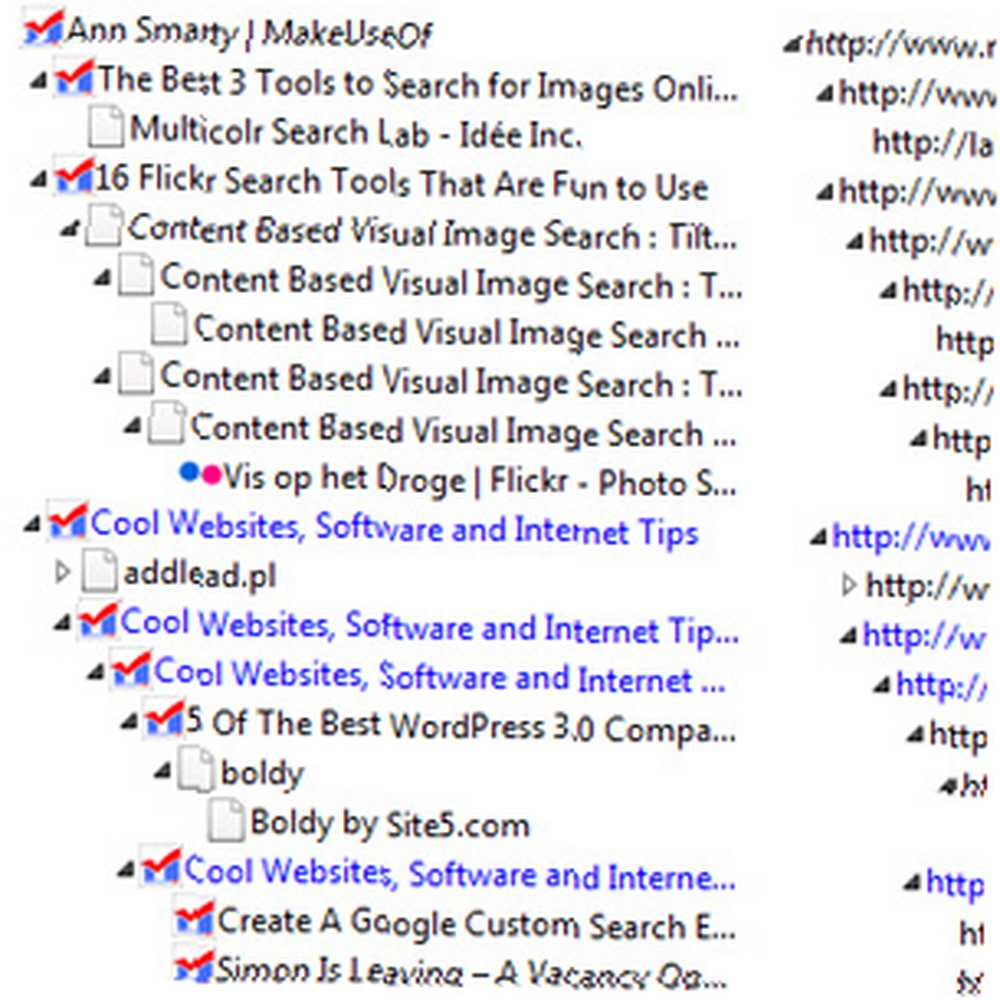The image size is (1000, 1000).
Task: Open the Cool Websites, Software and Internet Tips link
Action: click(395, 527)
